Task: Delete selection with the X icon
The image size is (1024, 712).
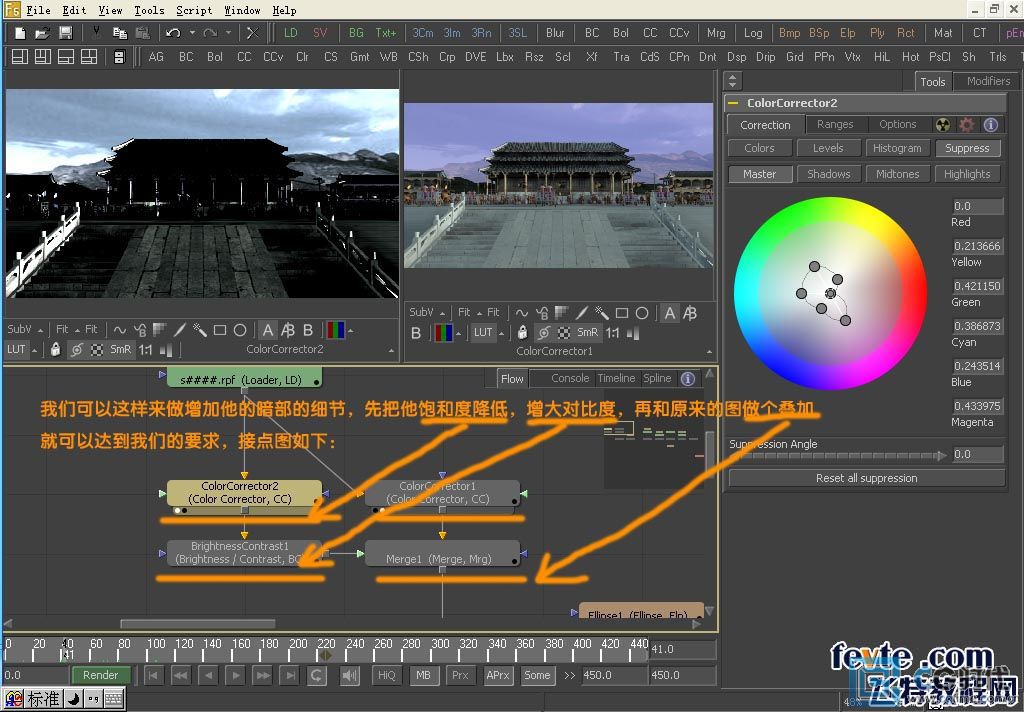Action: point(253,33)
